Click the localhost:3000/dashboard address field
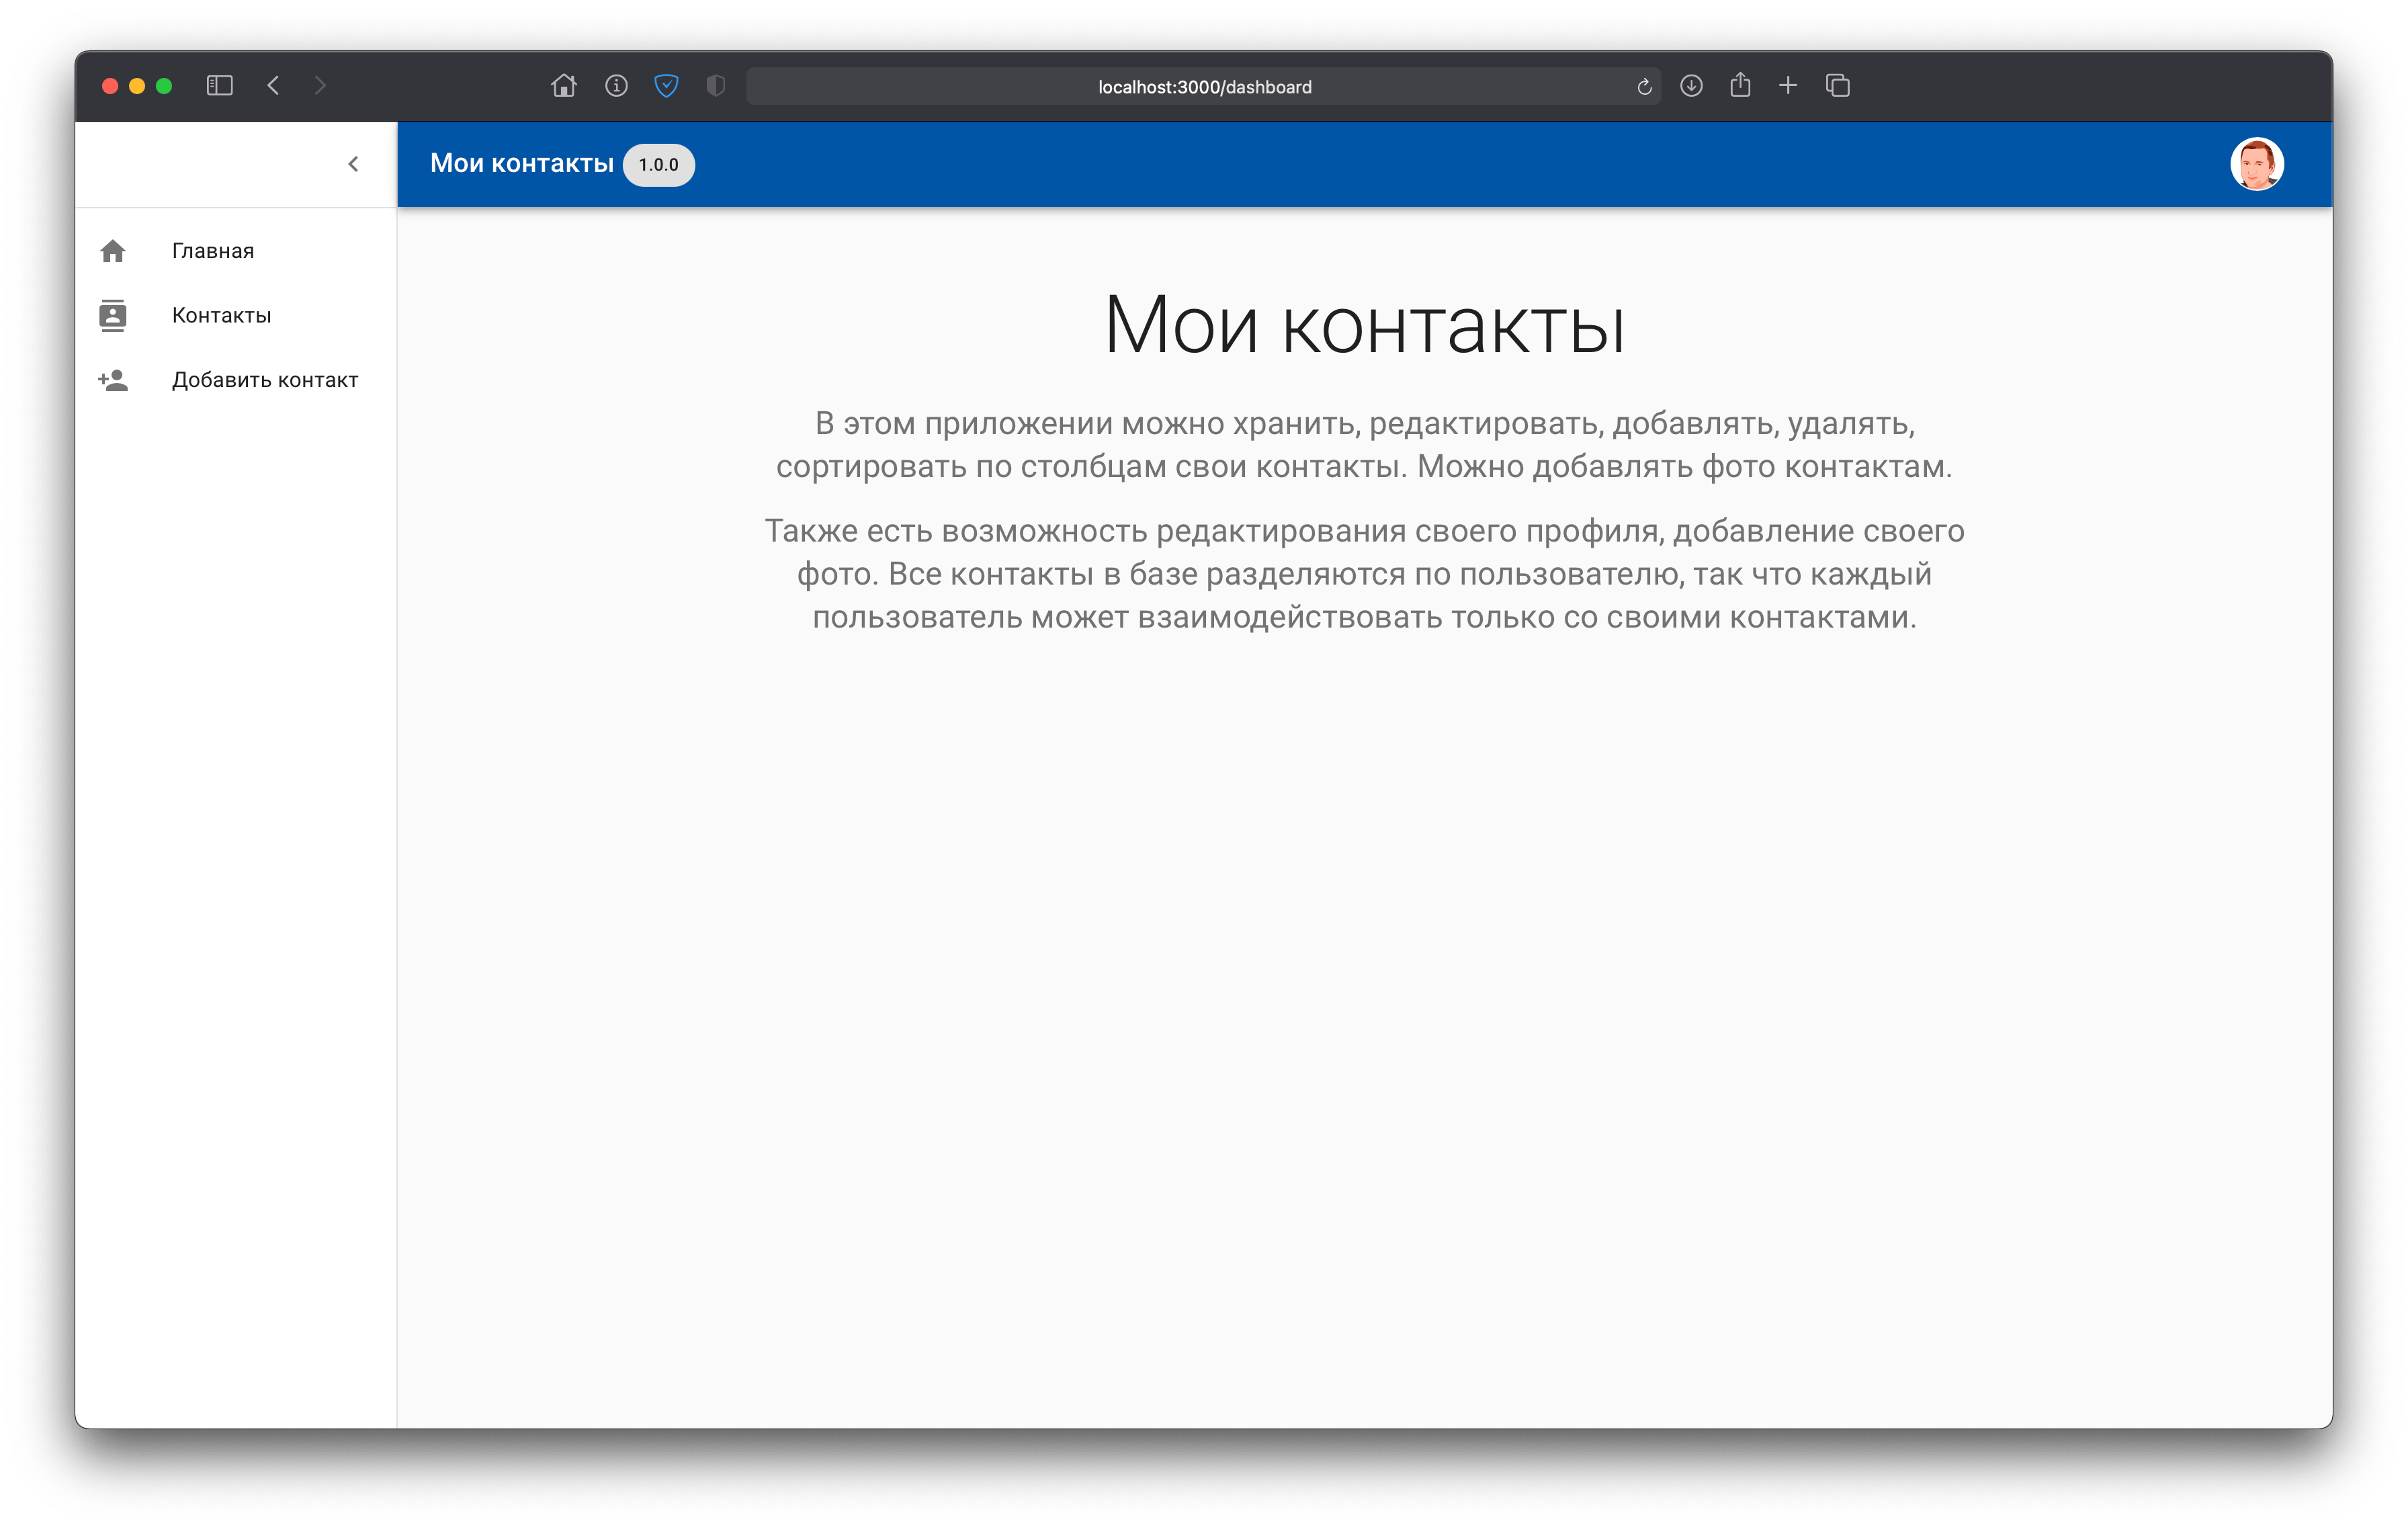Viewport: 2408px width, 1528px height. pyautogui.click(x=1204, y=87)
